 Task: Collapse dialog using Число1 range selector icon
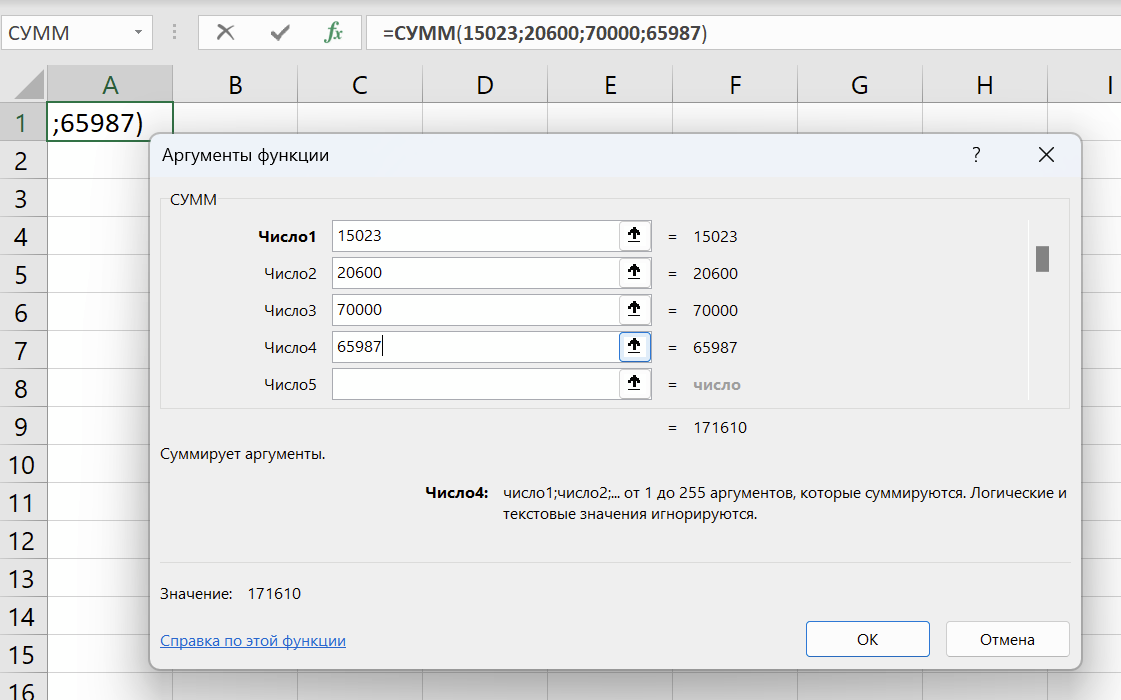coord(634,236)
